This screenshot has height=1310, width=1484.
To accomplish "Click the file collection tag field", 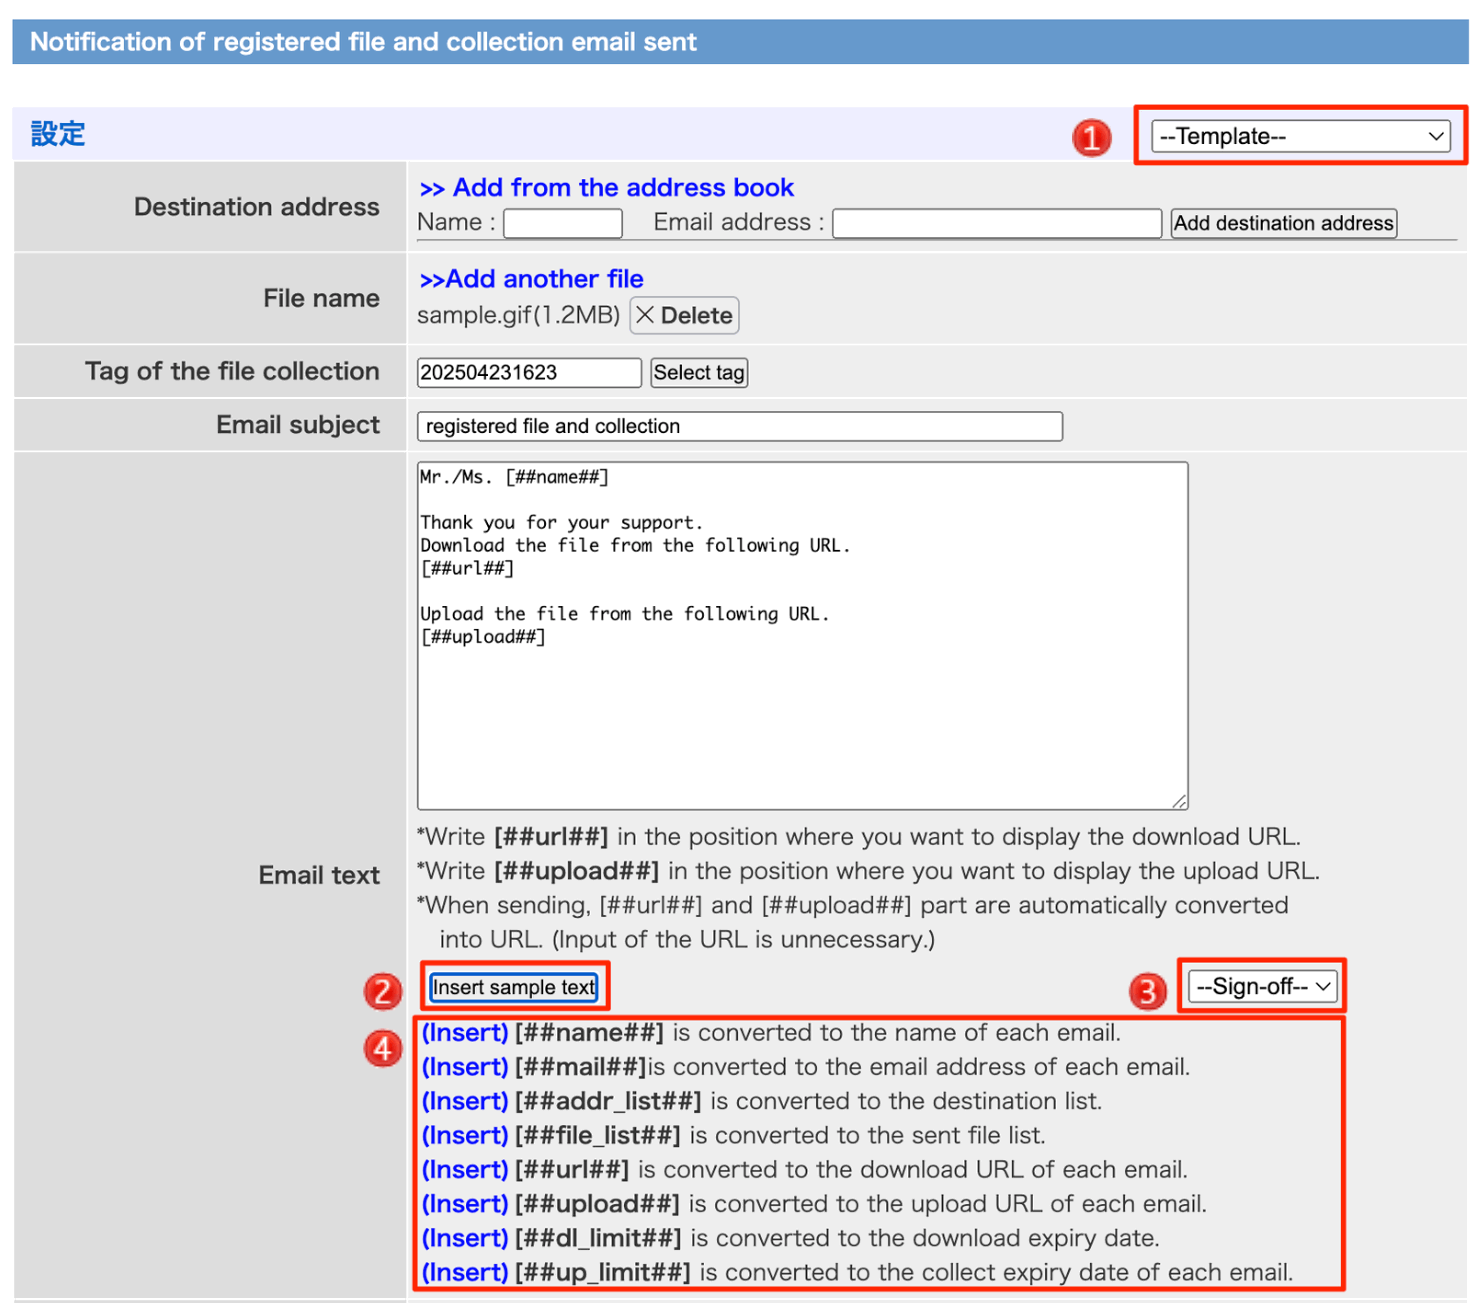I will [528, 373].
